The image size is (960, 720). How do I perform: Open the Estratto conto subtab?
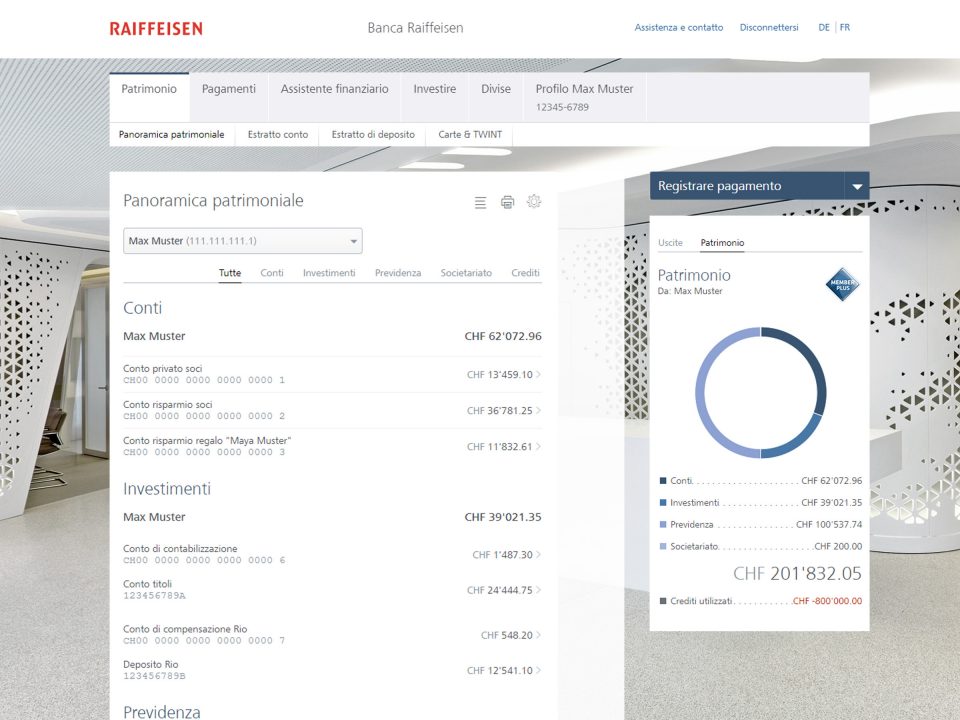[x=278, y=134]
